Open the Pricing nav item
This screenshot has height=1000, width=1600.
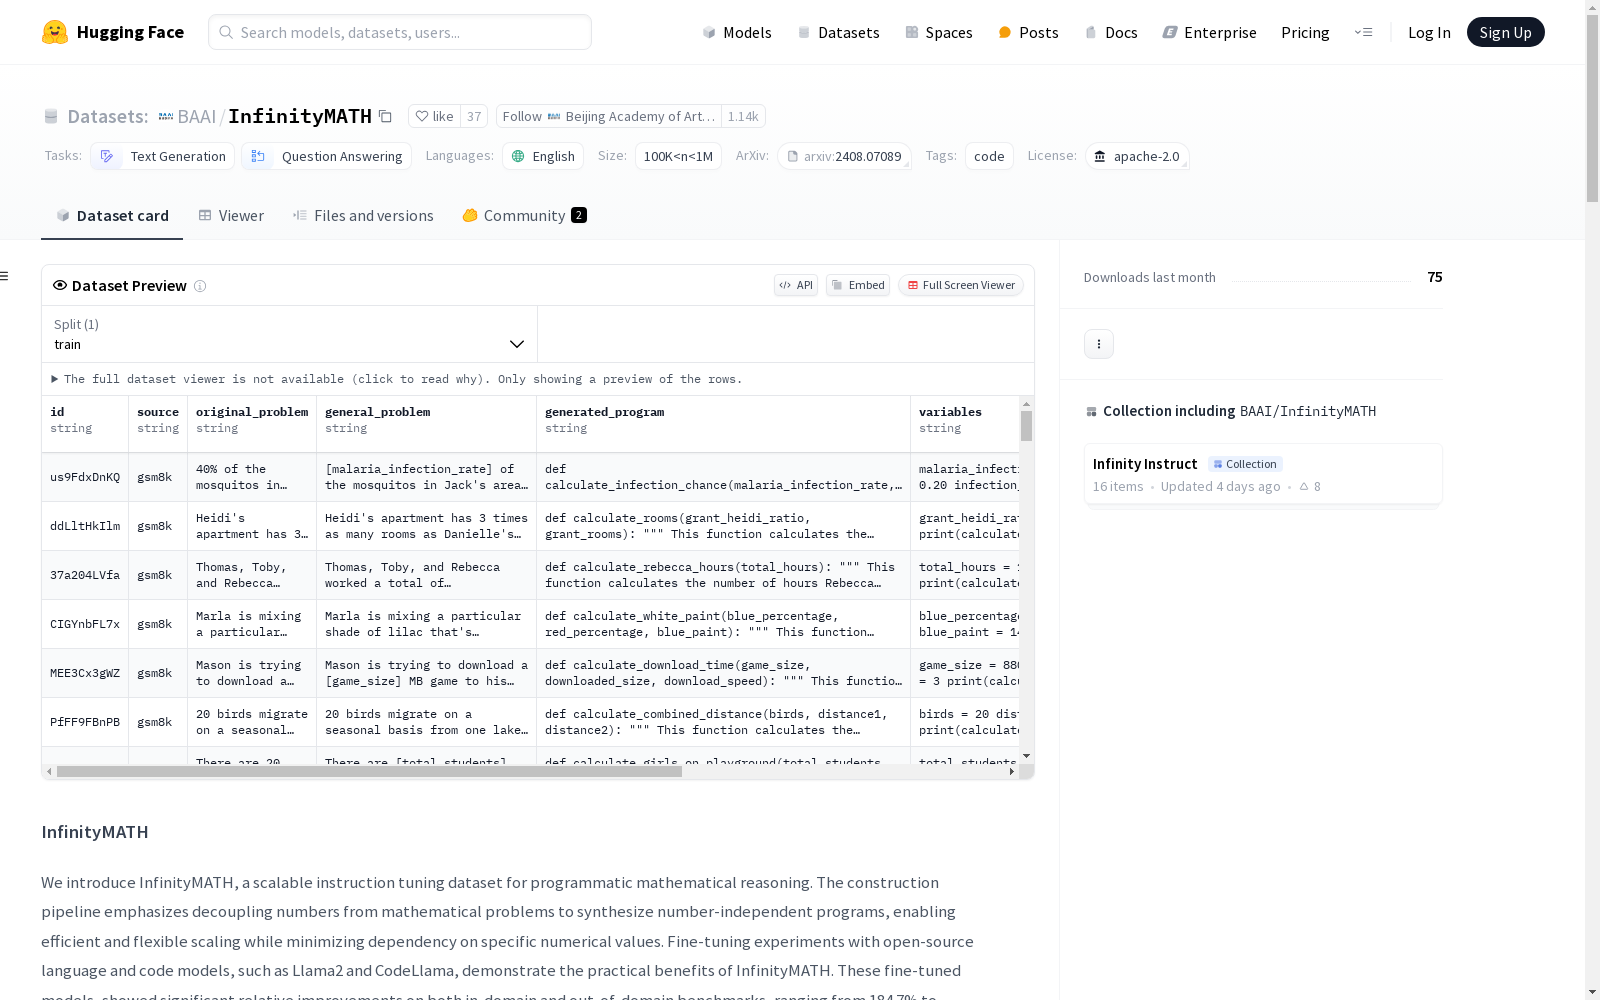(x=1305, y=32)
